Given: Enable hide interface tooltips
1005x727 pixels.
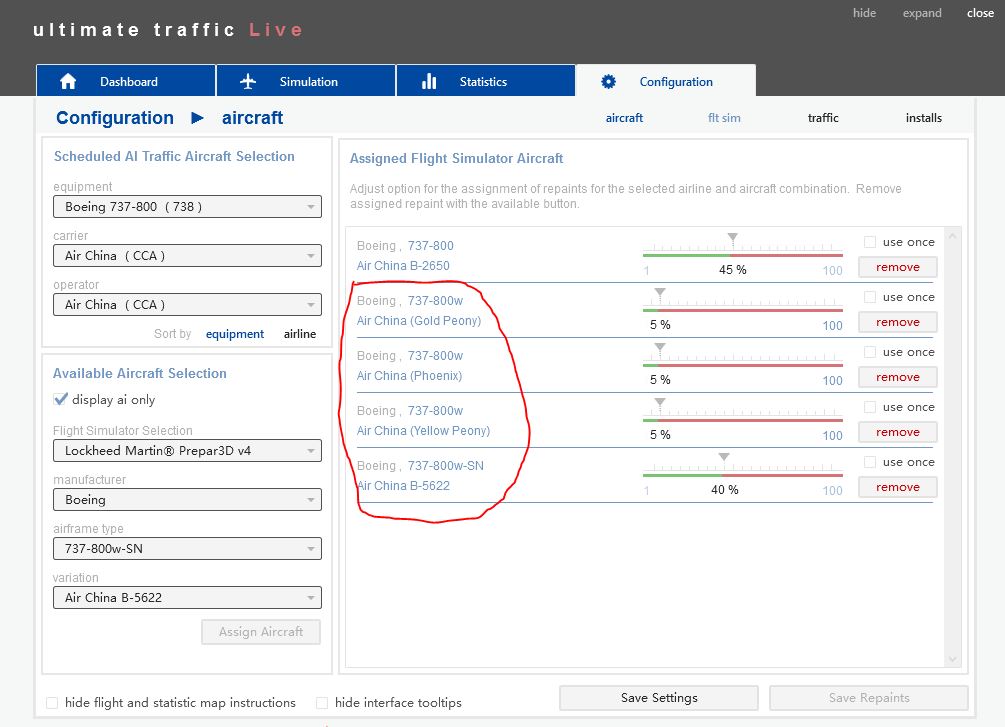Looking at the screenshot, I should (322, 703).
